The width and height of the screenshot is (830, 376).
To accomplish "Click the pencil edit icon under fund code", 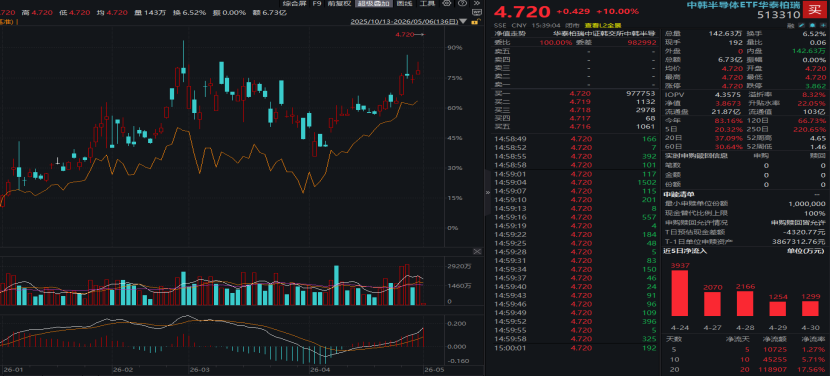I will pos(801,25).
